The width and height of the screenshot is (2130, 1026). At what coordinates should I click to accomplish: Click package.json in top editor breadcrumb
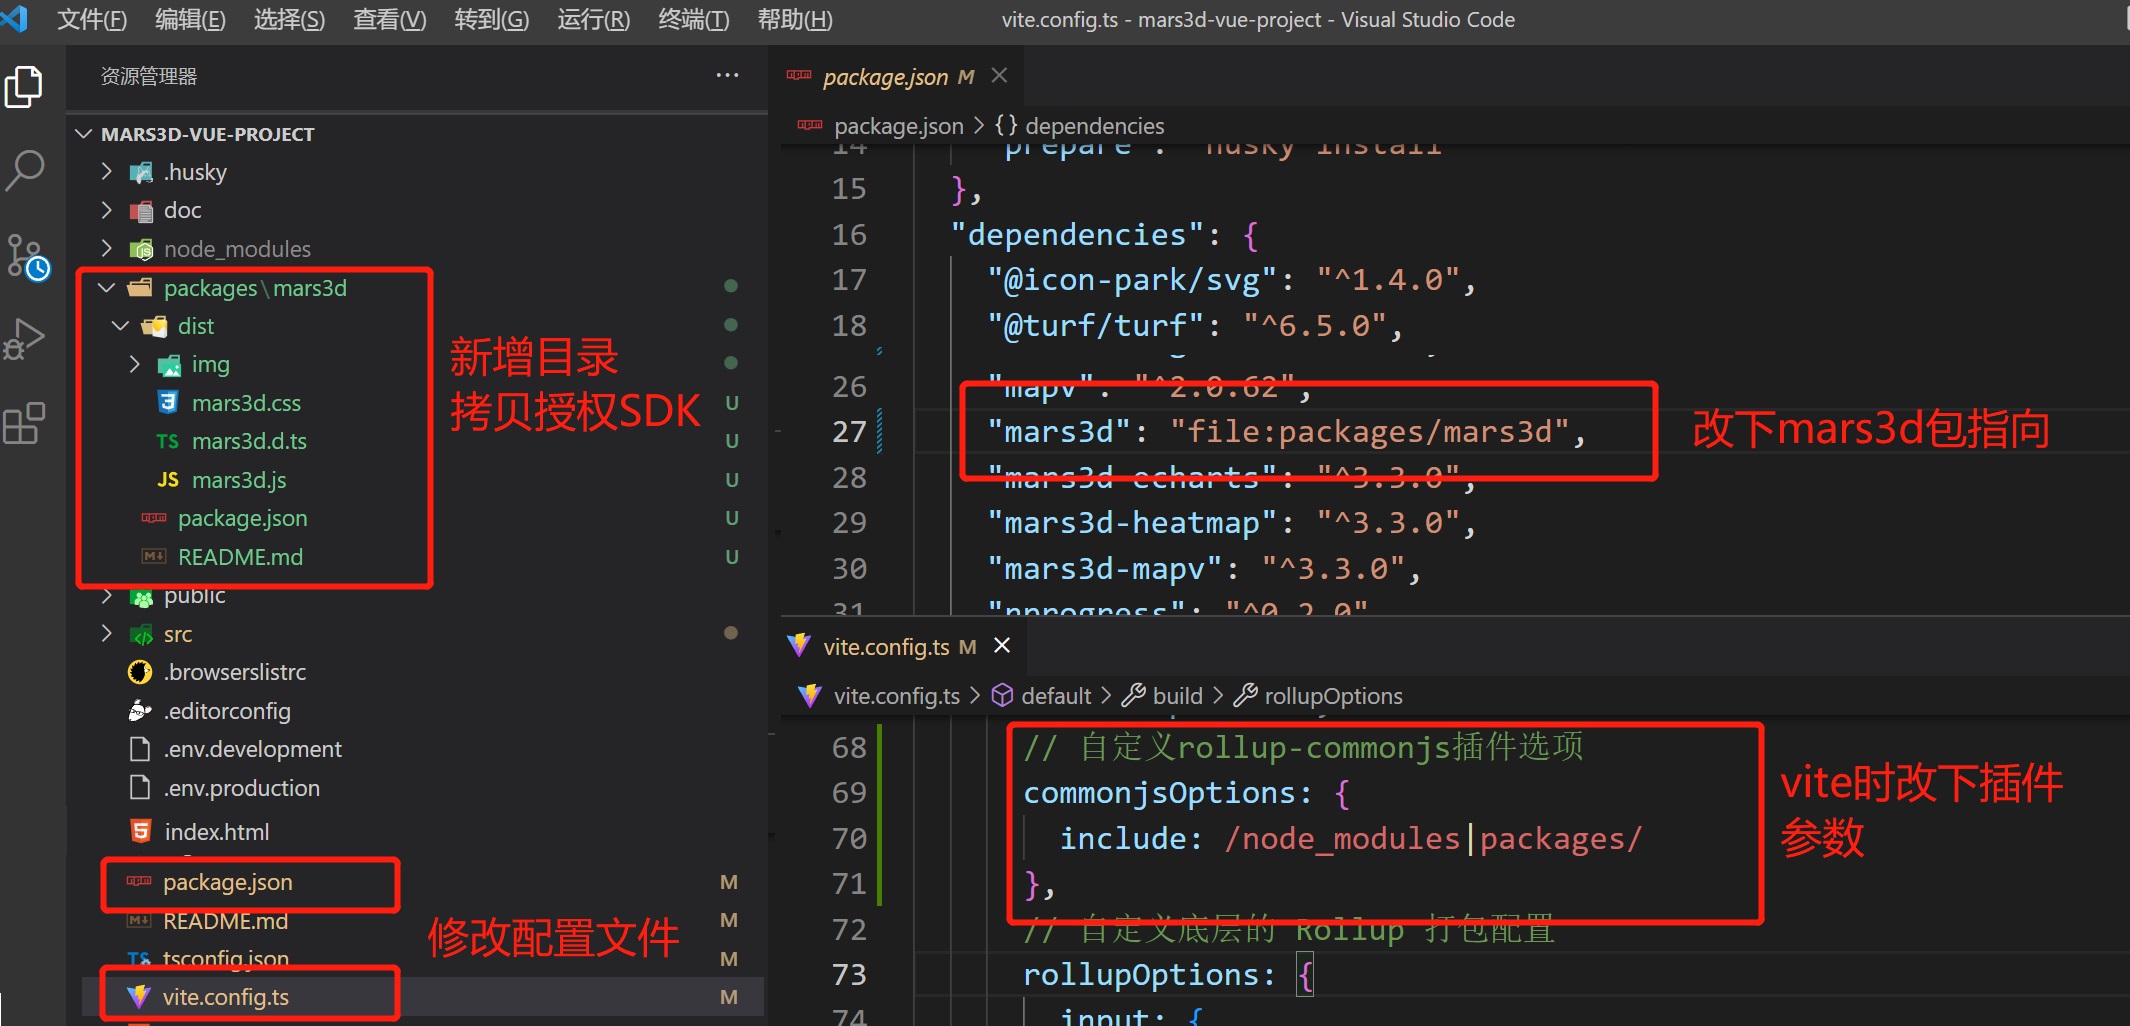899,126
